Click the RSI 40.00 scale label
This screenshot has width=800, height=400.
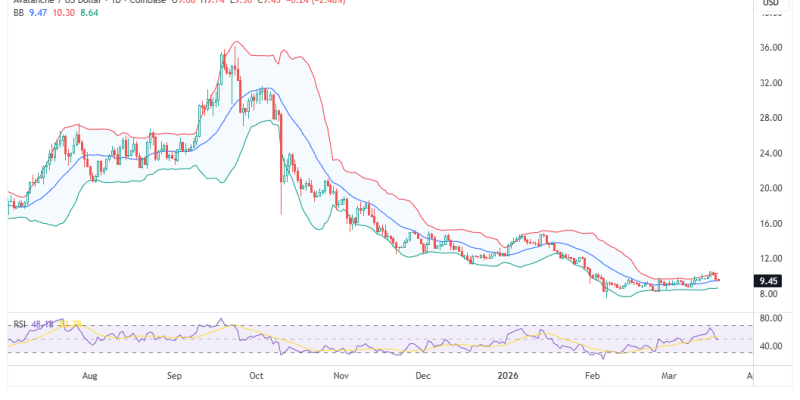click(x=770, y=347)
